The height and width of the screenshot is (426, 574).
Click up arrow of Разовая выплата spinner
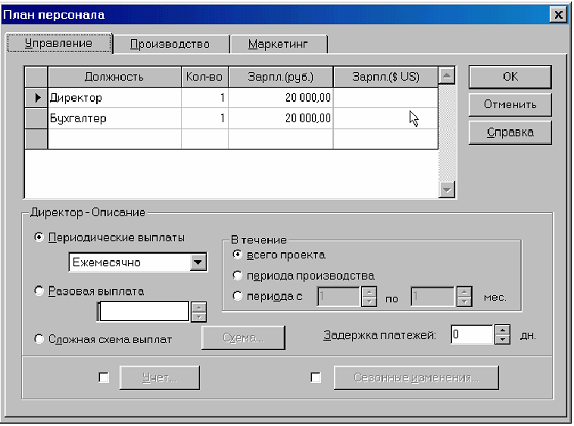coord(198,307)
